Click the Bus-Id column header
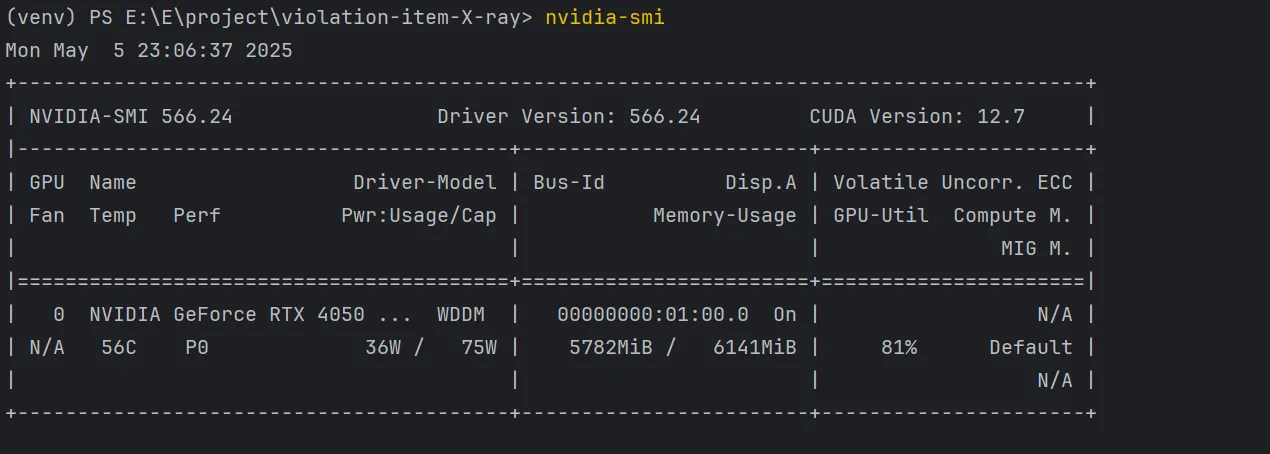The height and width of the screenshot is (454, 1270). tap(568, 182)
